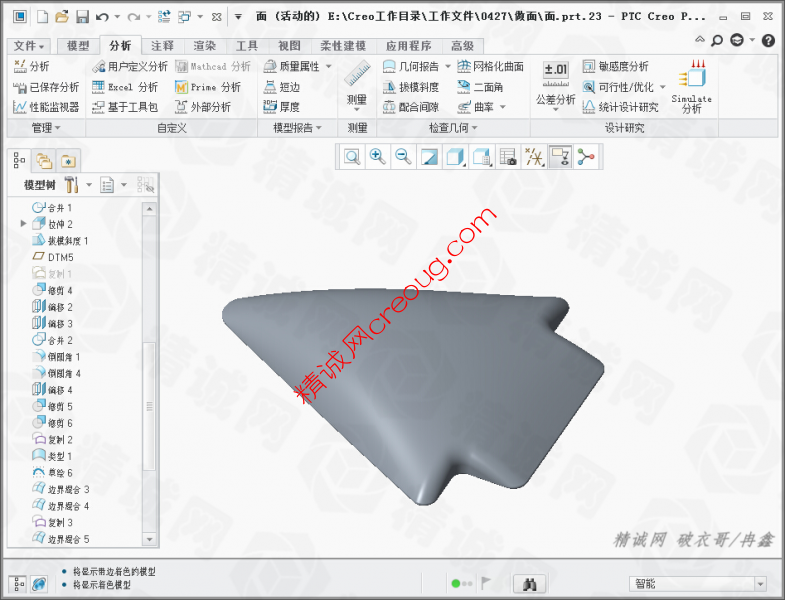Switch to the 工具 ribbon tab
Viewport: 785px width, 600px height.
[x=247, y=46]
